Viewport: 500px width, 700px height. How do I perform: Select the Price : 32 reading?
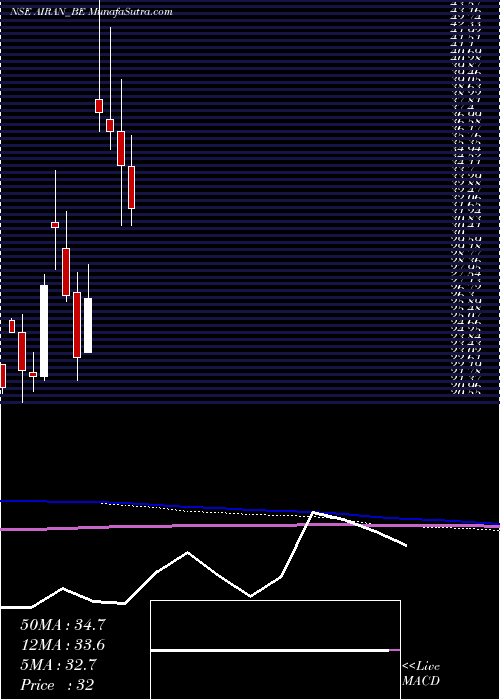[x=57, y=685]
